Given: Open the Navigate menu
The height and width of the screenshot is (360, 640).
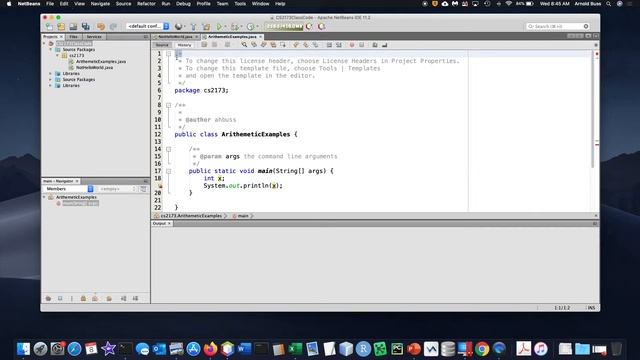Looking at the screenshot, I should tap(100, 4).
